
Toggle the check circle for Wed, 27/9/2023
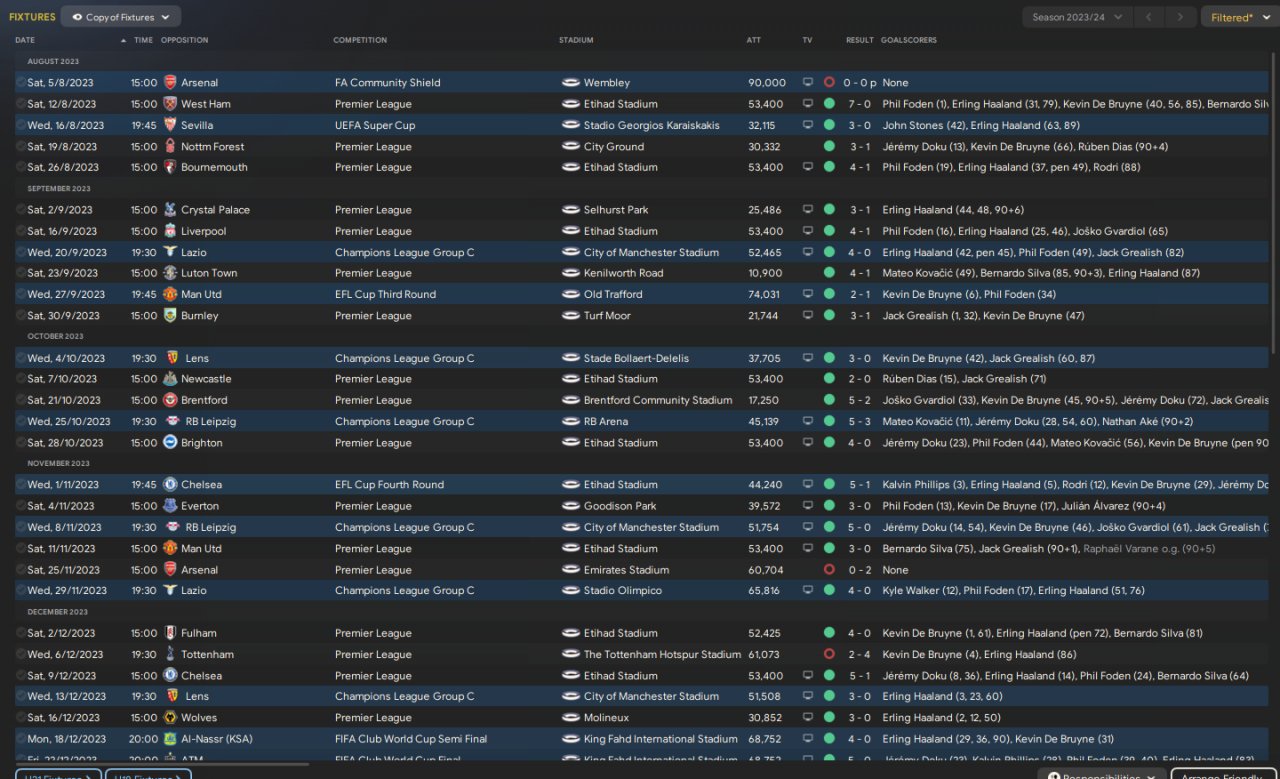tap(21, 294)
